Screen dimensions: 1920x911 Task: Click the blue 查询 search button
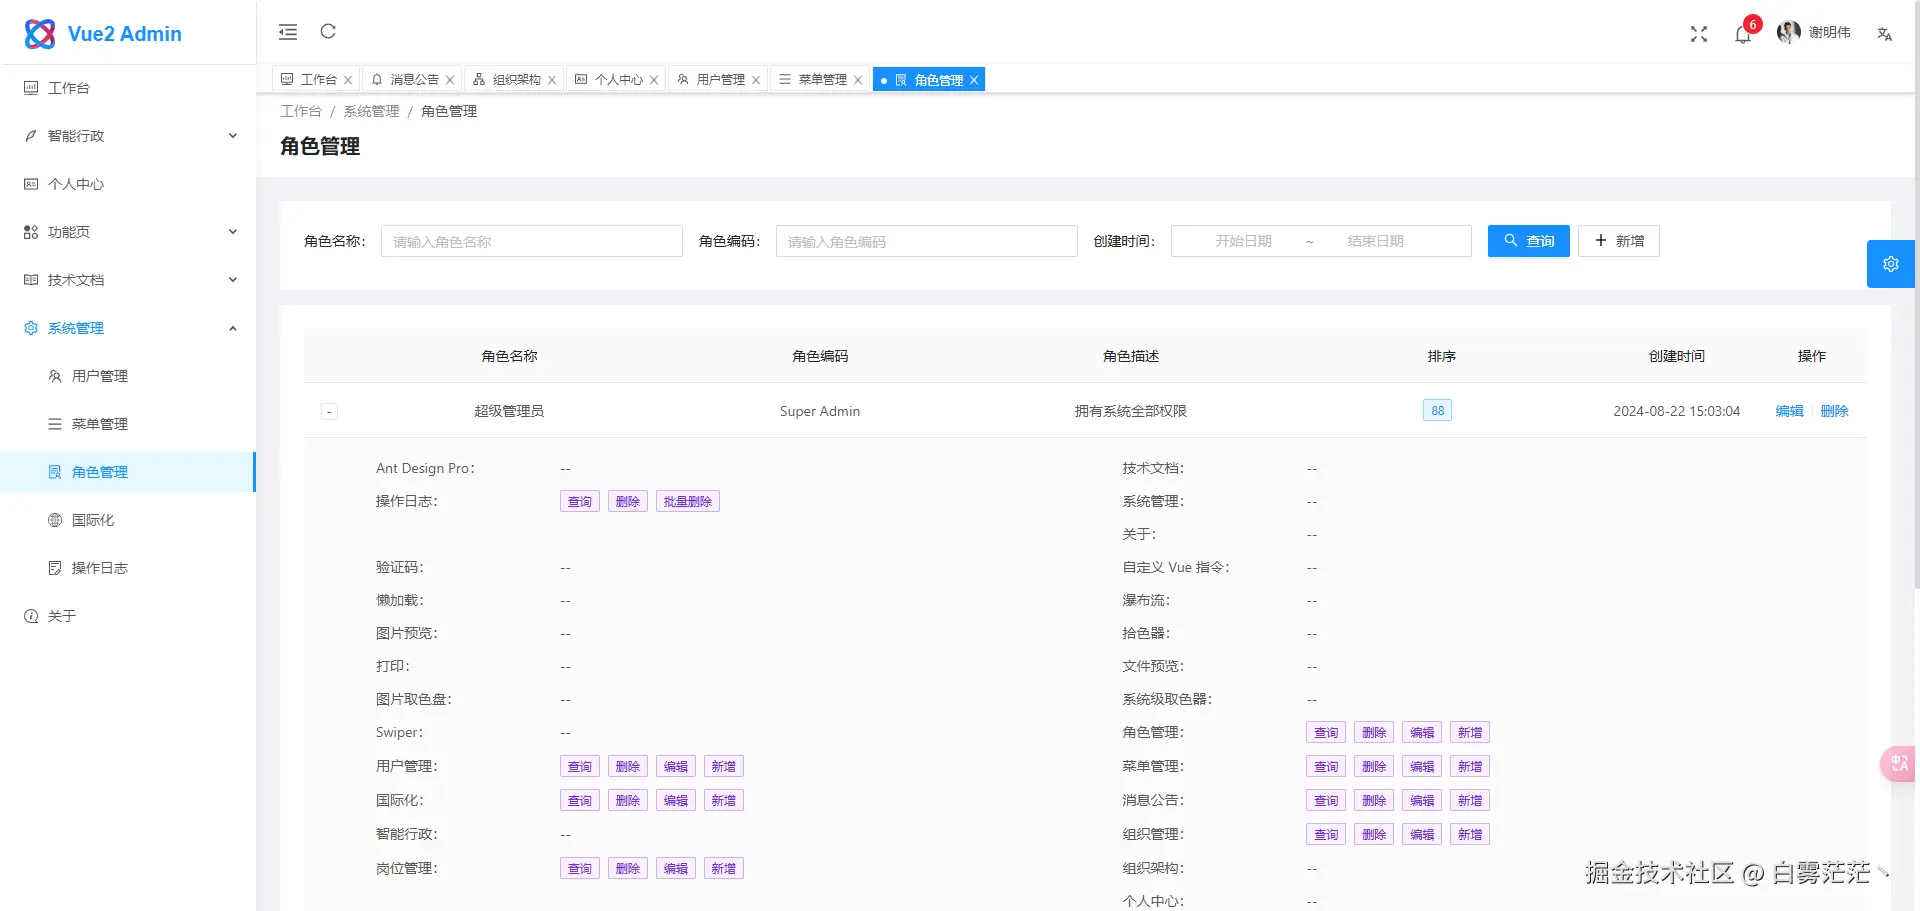pos(1529,241)
